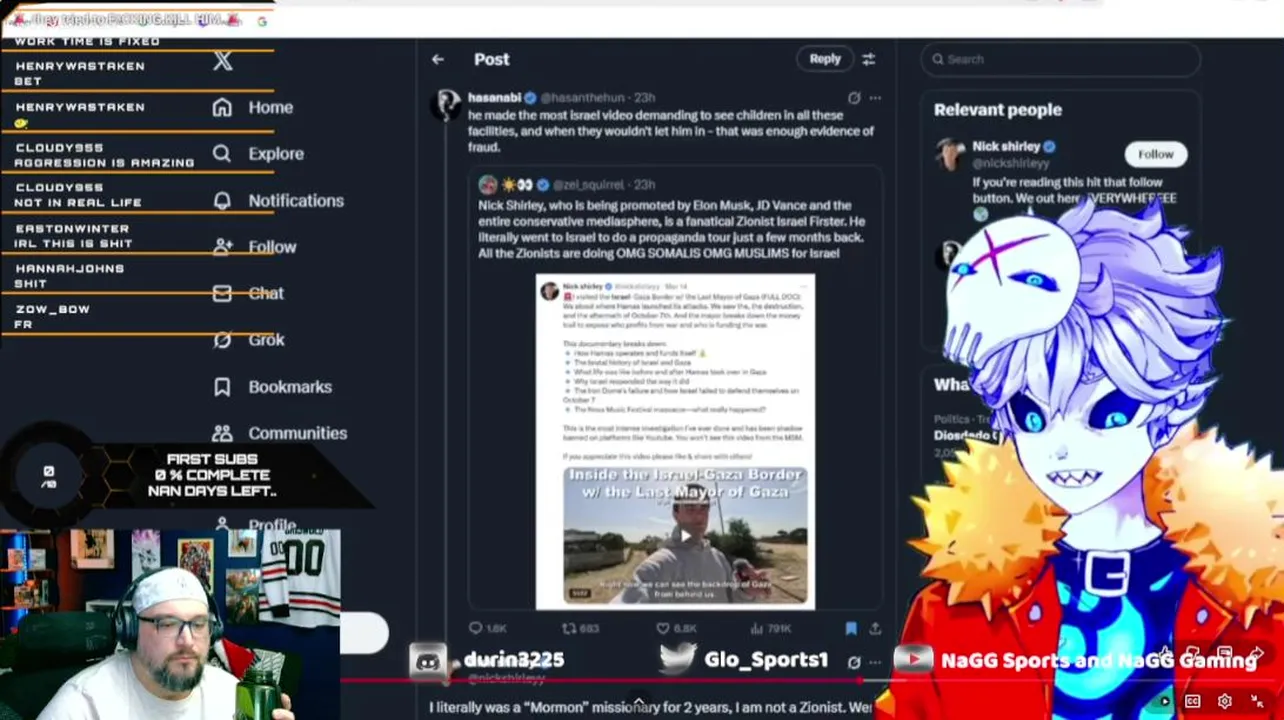This screenshot has width=1284, height=720.
Task: Open reply sorting options icon beside Reply
Action: pyautogui.click(x=868, y=59)
